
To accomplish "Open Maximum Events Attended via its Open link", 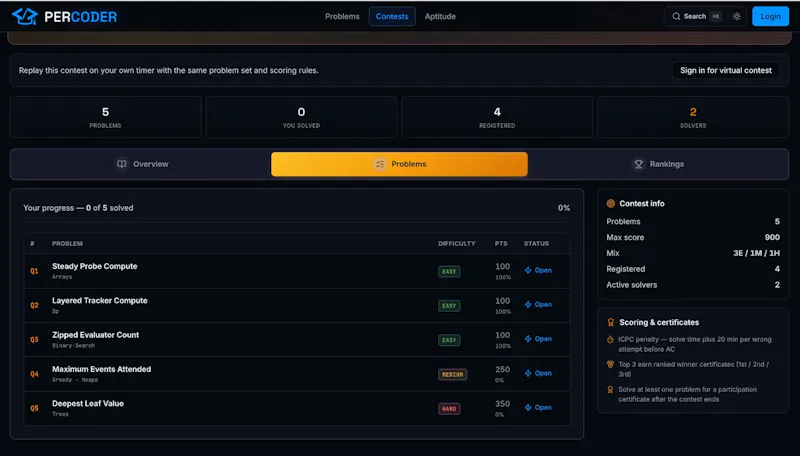I will coord(538,373).
